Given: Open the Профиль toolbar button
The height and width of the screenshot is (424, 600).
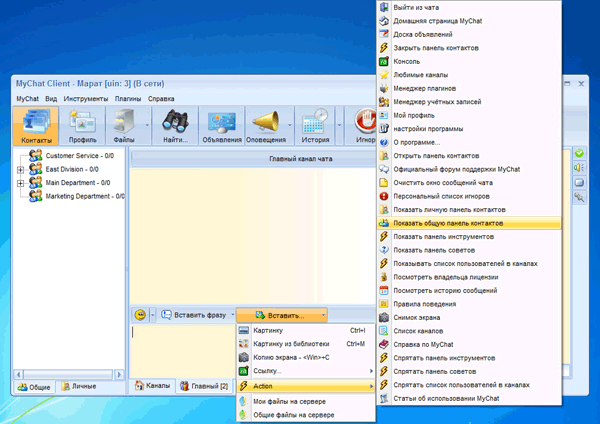Looking at the screenshot, I should [83, 126].
